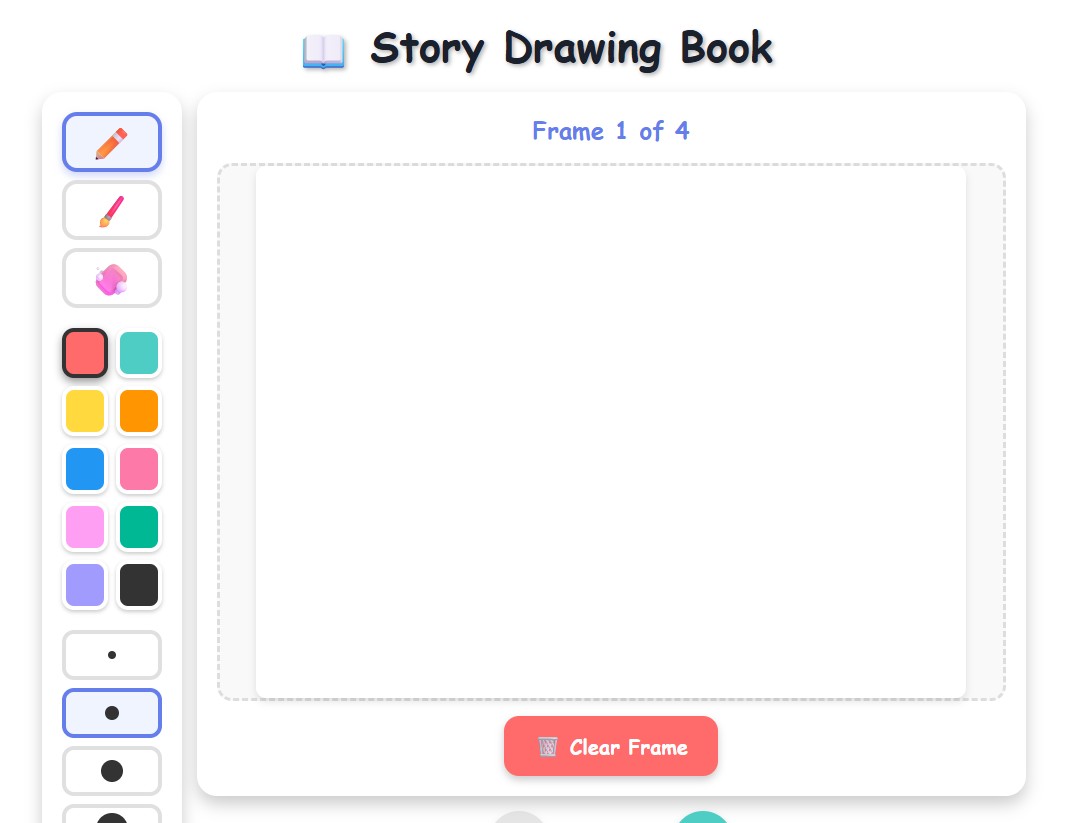
Task: Click inside the drawing canvas
Action: (611, 430)
